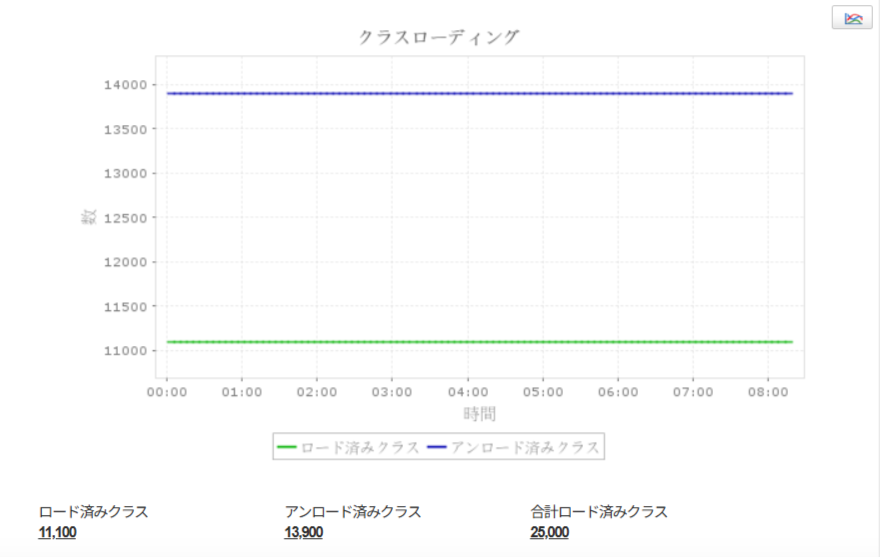Screen dimensions: 880x557
Task: Click the 08:00 time axis label
Action: tap(768, 392)
